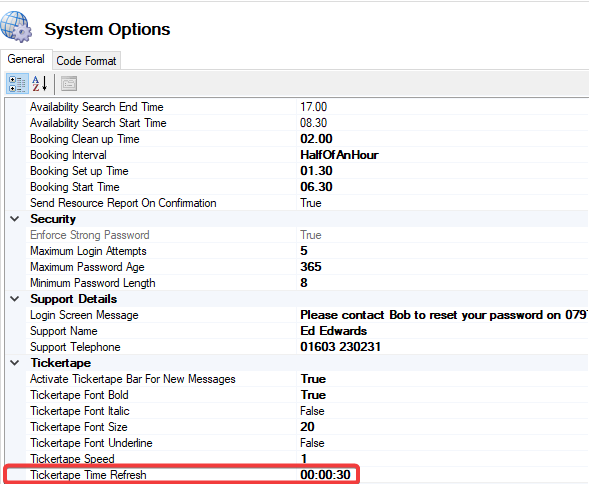
Task: Click the System Options globe gear icon
Action: click(x=16, y=26)
